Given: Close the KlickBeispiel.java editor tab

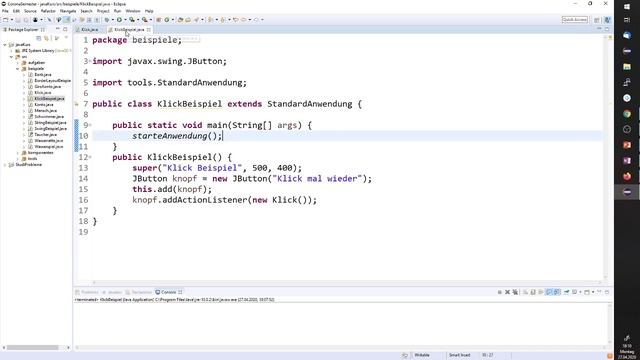Looking at the screenshot, I should pos(149,30).
